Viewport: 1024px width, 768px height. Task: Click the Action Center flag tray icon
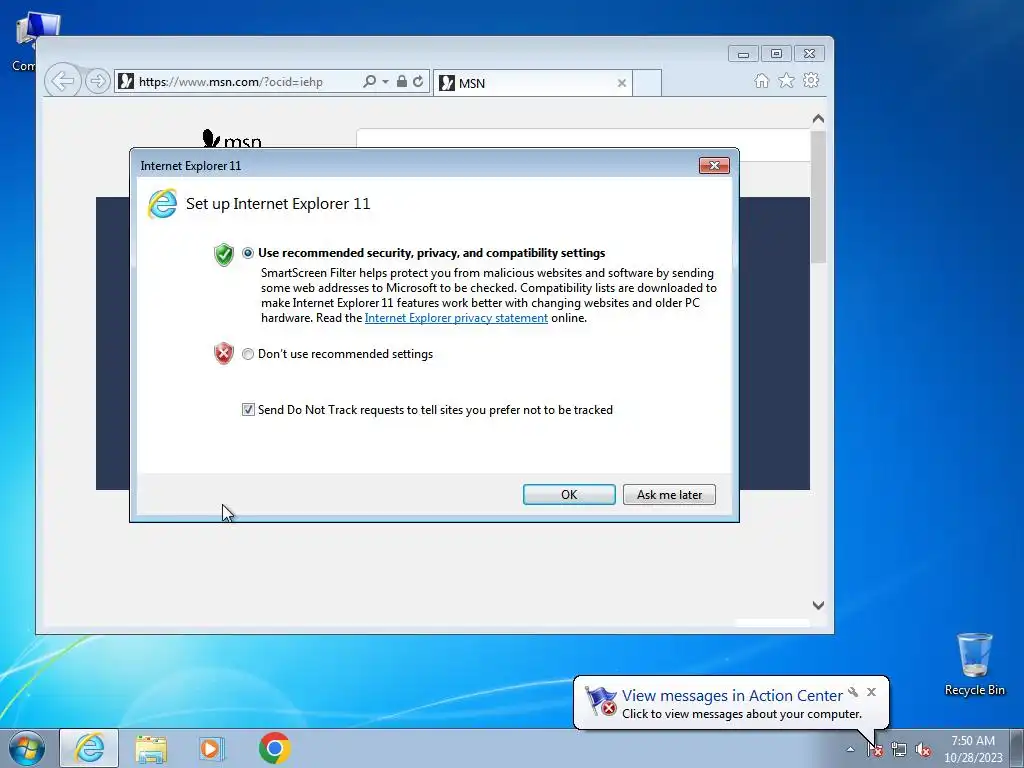coord(875,750)
